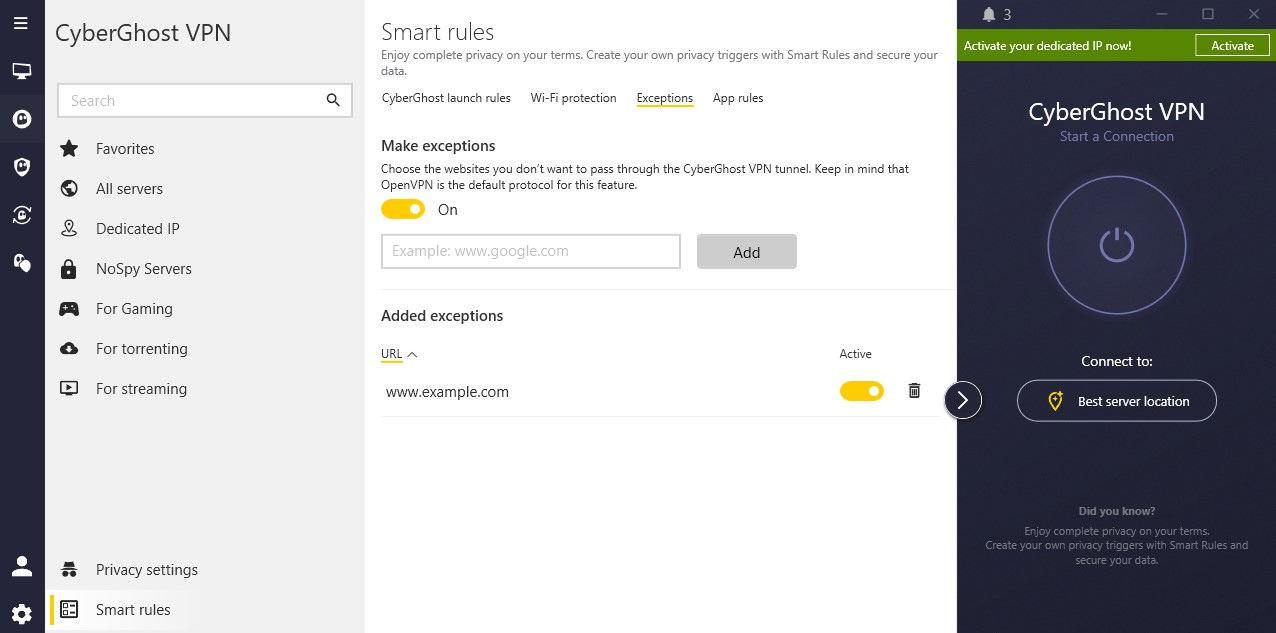
Task: Click the location pin in Best server location
Action: point(1055,402)
